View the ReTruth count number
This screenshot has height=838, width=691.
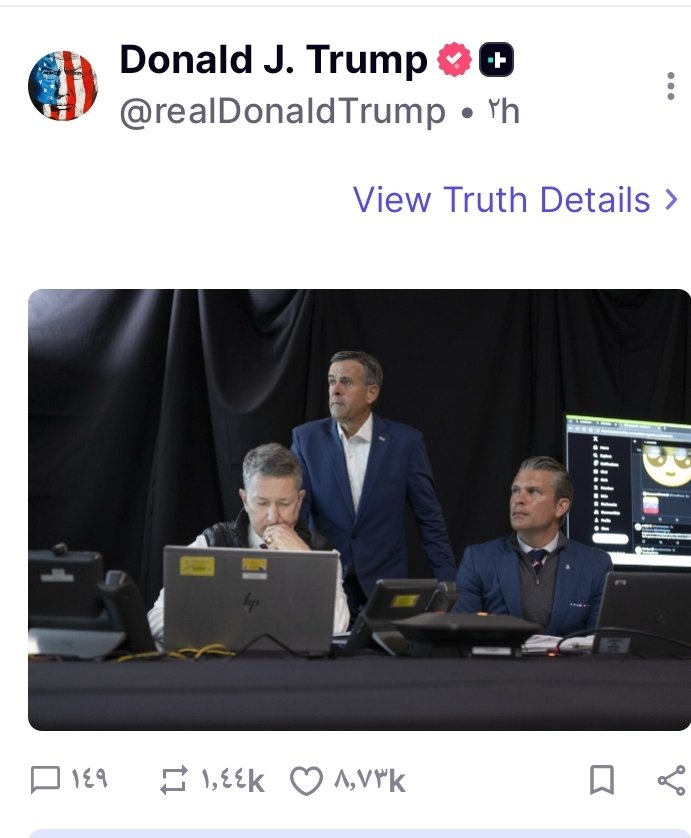(233, 781)
